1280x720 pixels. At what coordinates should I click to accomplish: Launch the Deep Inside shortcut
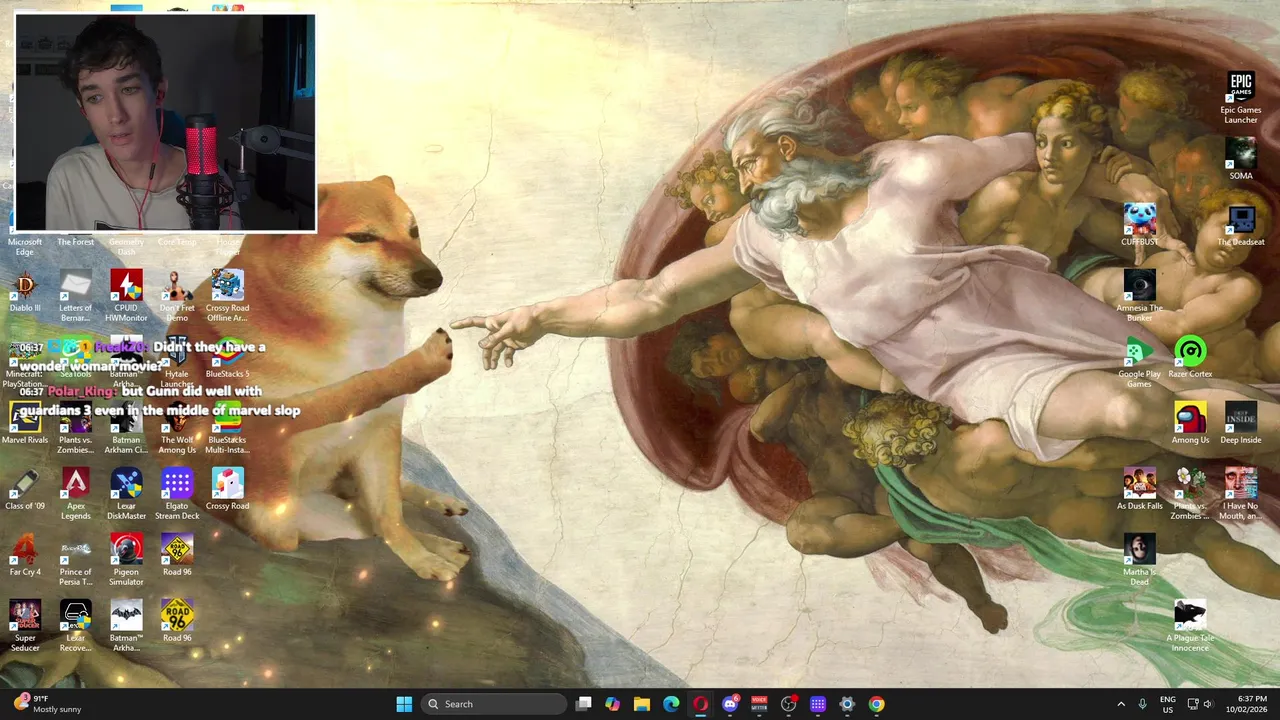coord(1241,424)
